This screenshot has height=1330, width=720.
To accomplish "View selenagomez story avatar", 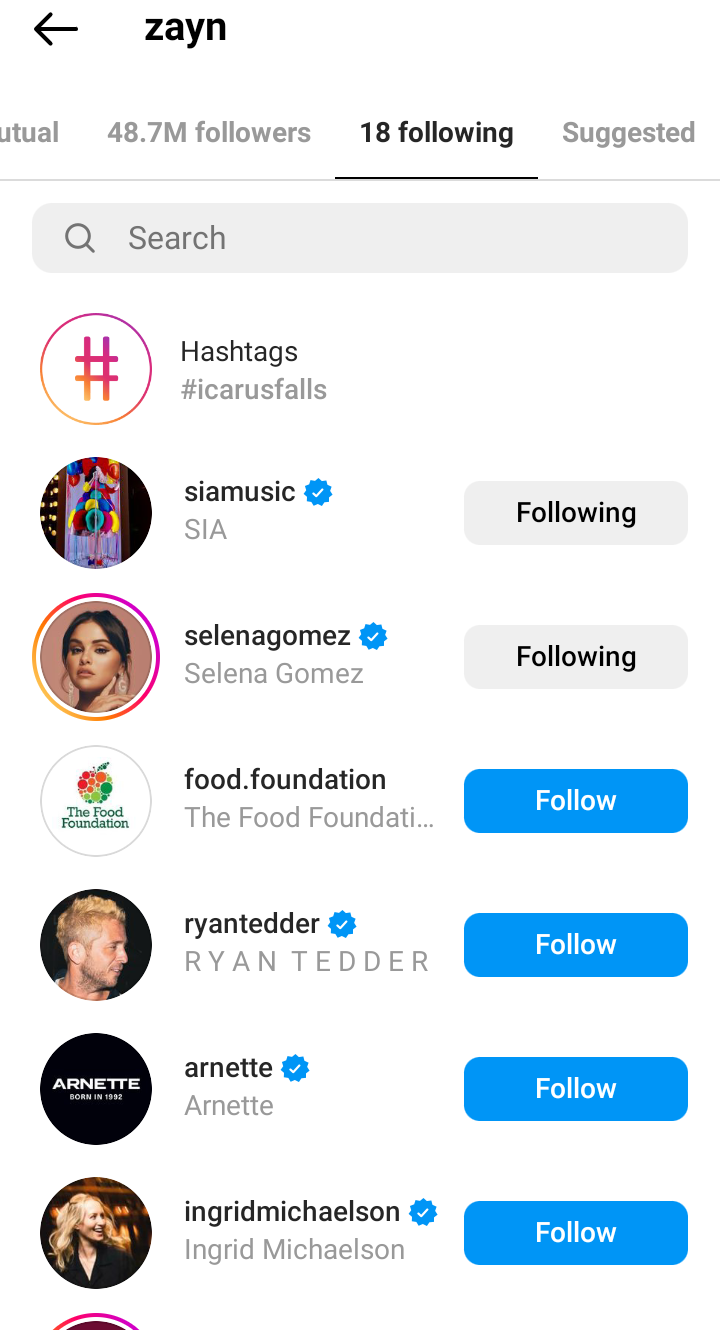I will [x=96, y=657].
